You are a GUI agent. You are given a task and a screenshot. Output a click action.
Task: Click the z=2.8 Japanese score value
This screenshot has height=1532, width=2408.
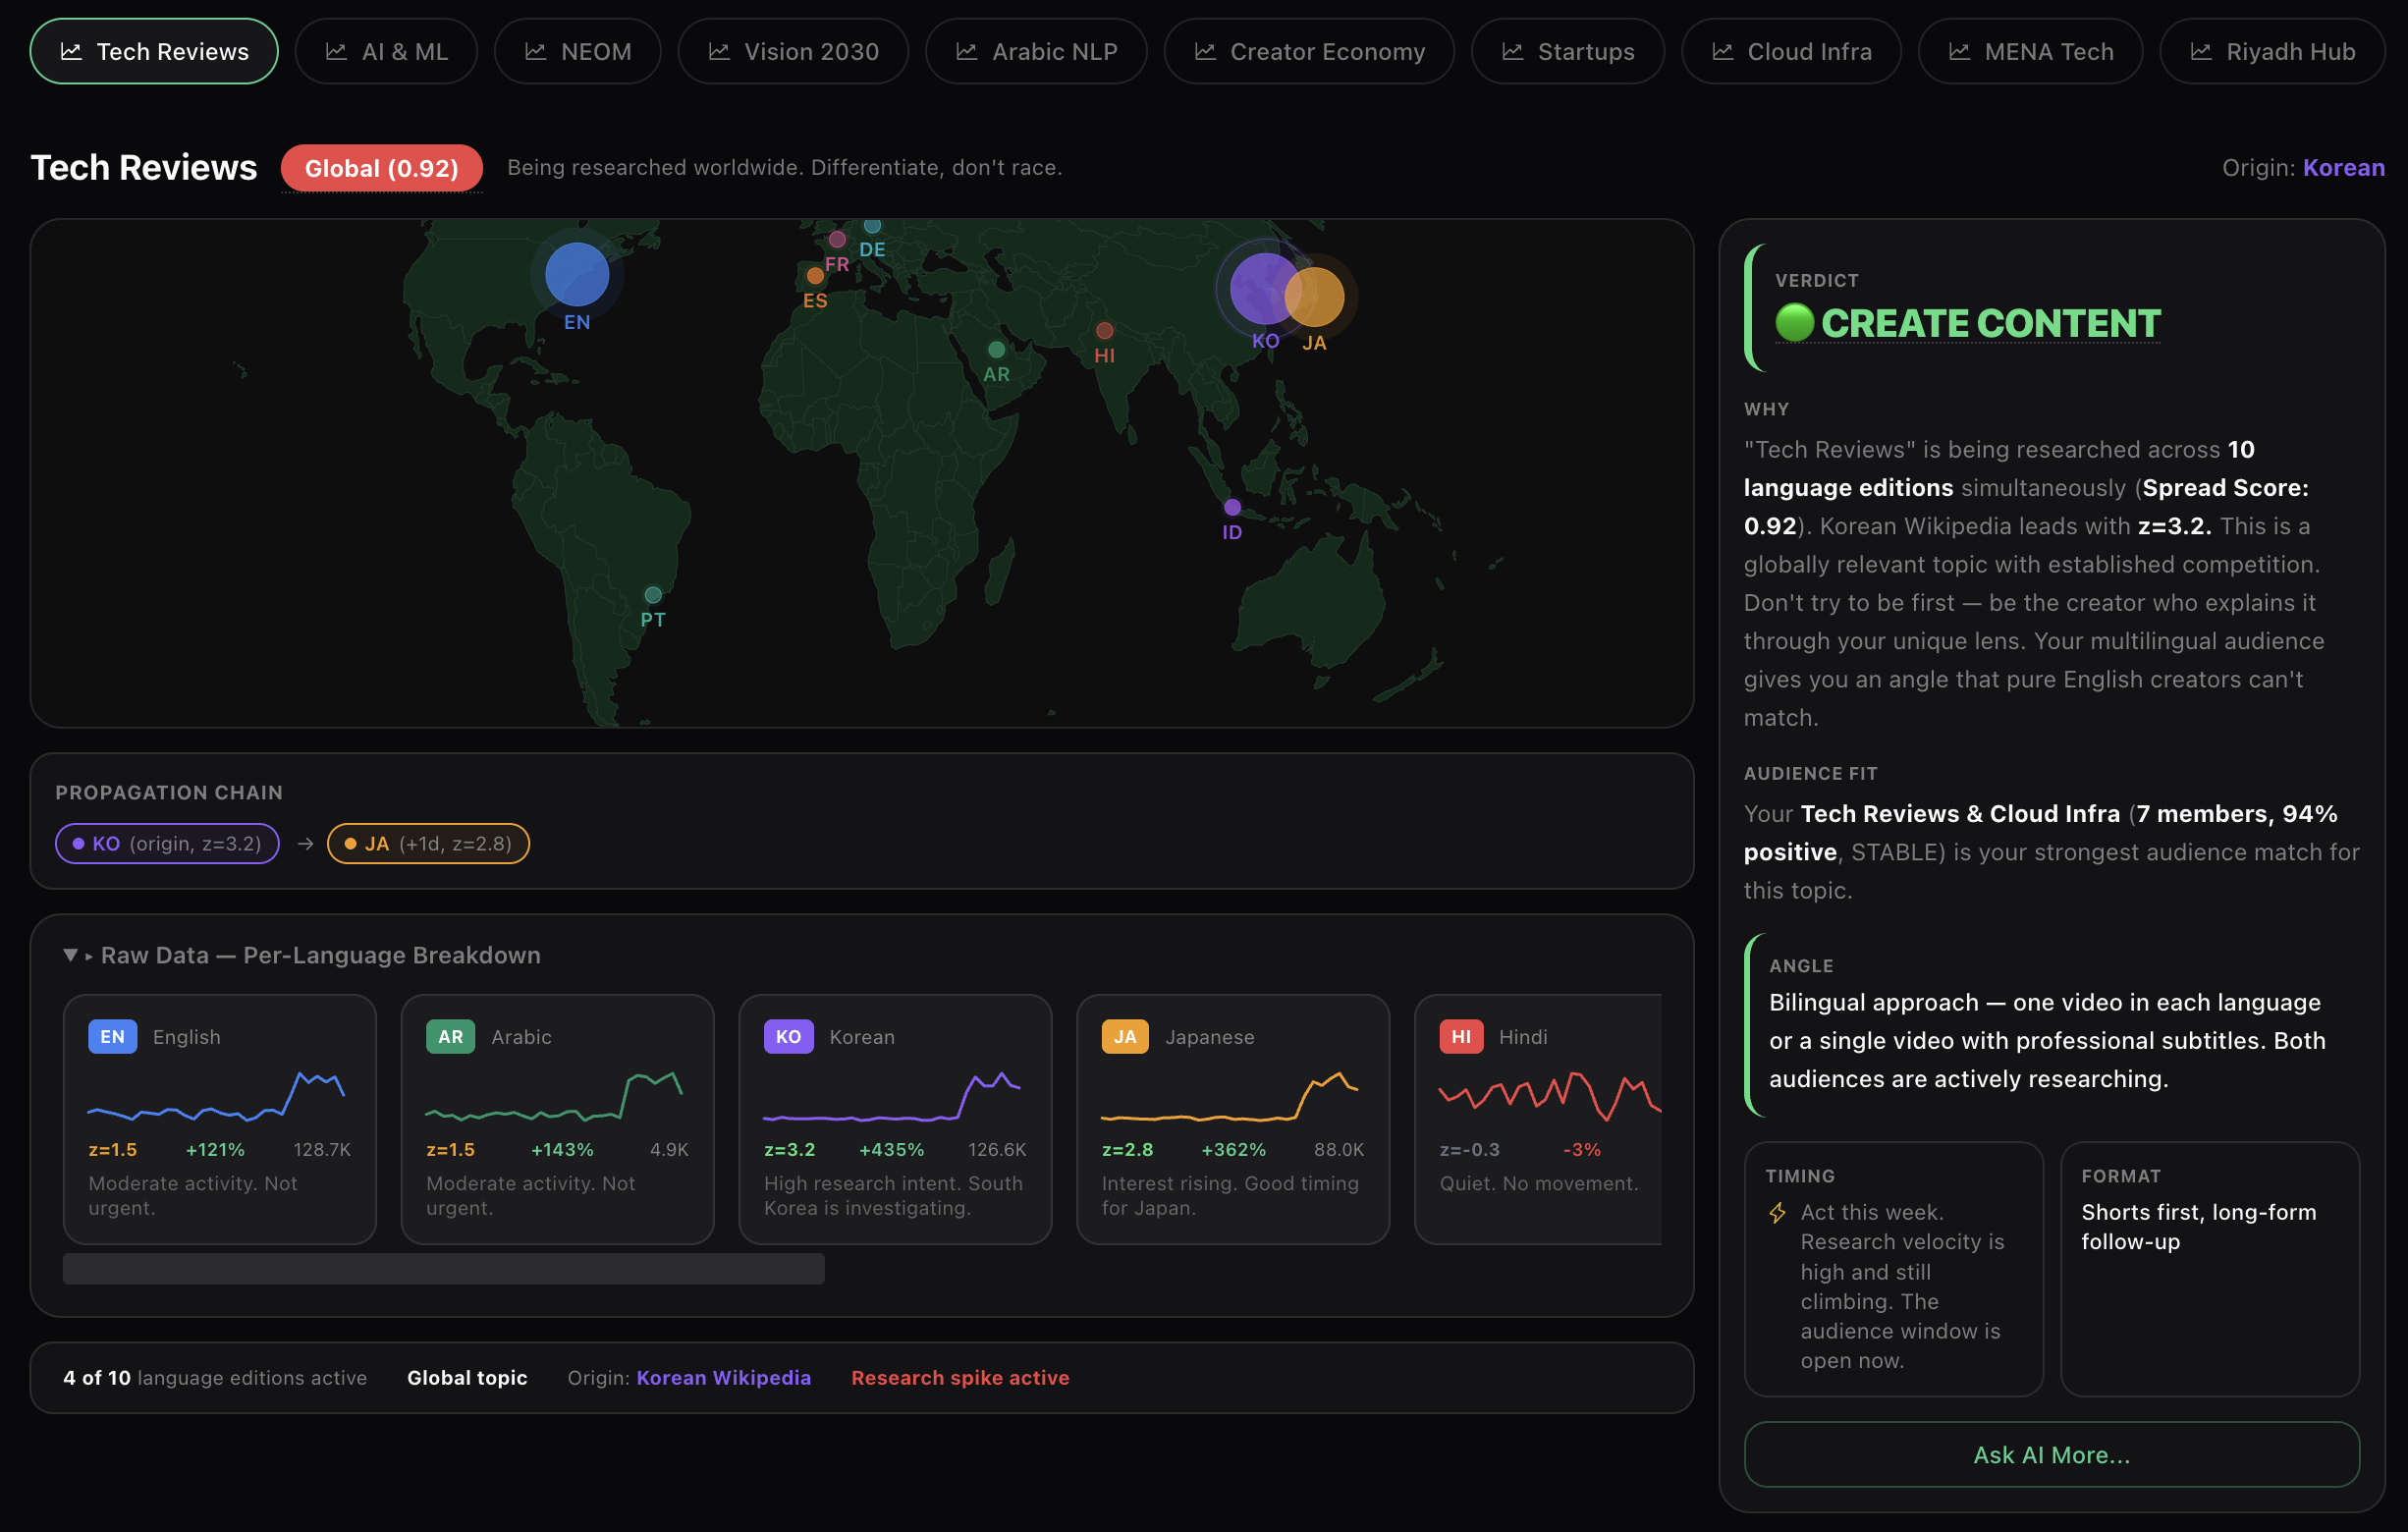[x=1128, y=1149]
